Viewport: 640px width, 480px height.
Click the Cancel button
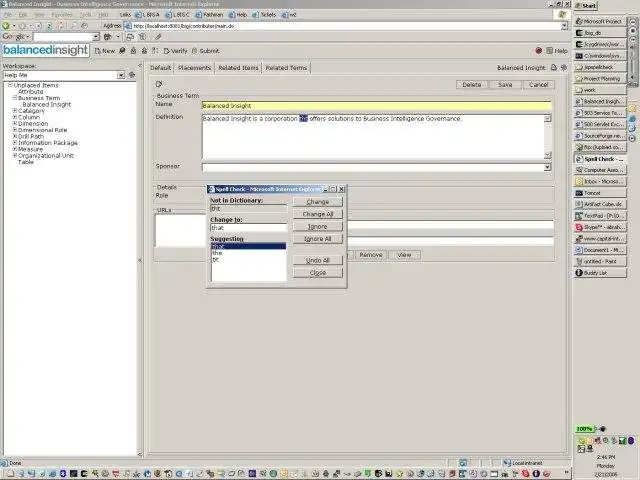[538, 84]
